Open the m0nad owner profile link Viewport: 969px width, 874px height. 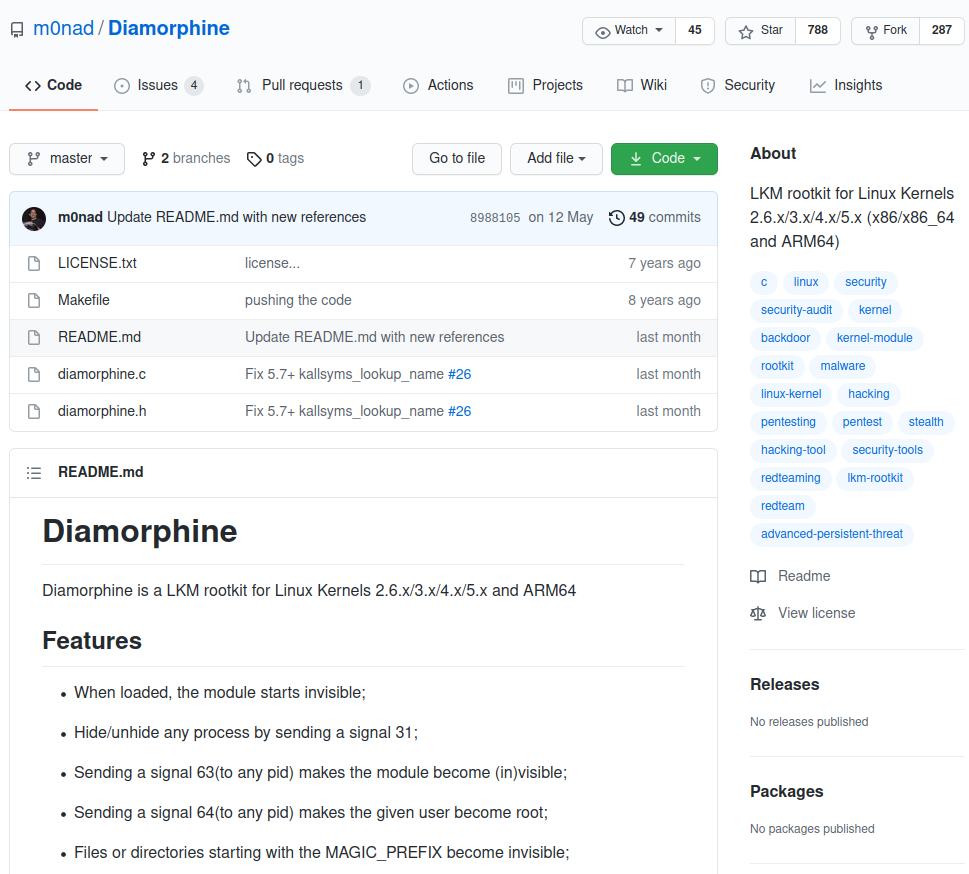(x=64, y=28)
